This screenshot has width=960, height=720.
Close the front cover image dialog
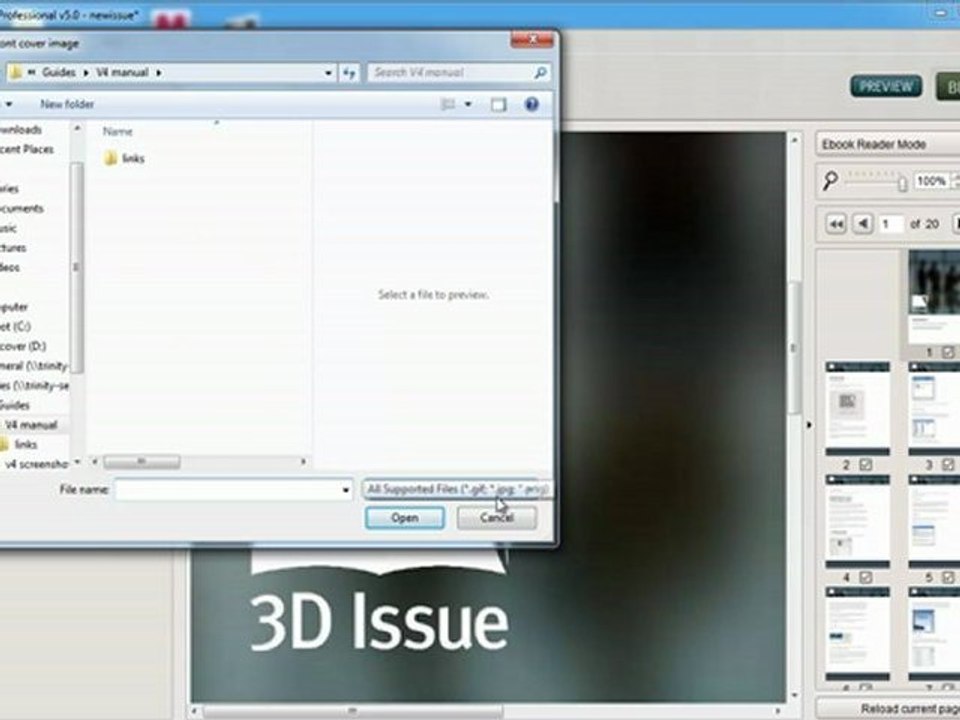coord(531,39)
